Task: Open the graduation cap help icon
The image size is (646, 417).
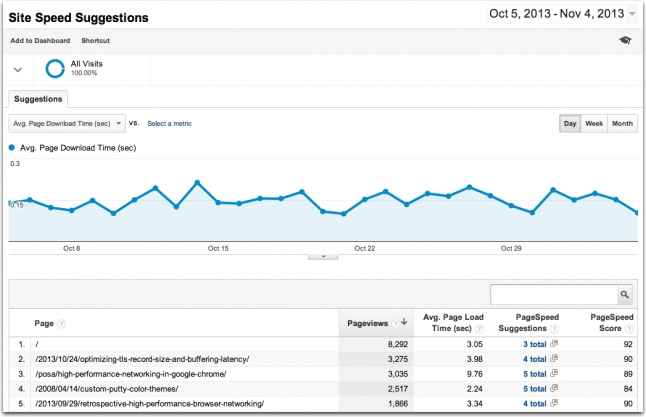Action: point(625,40)
